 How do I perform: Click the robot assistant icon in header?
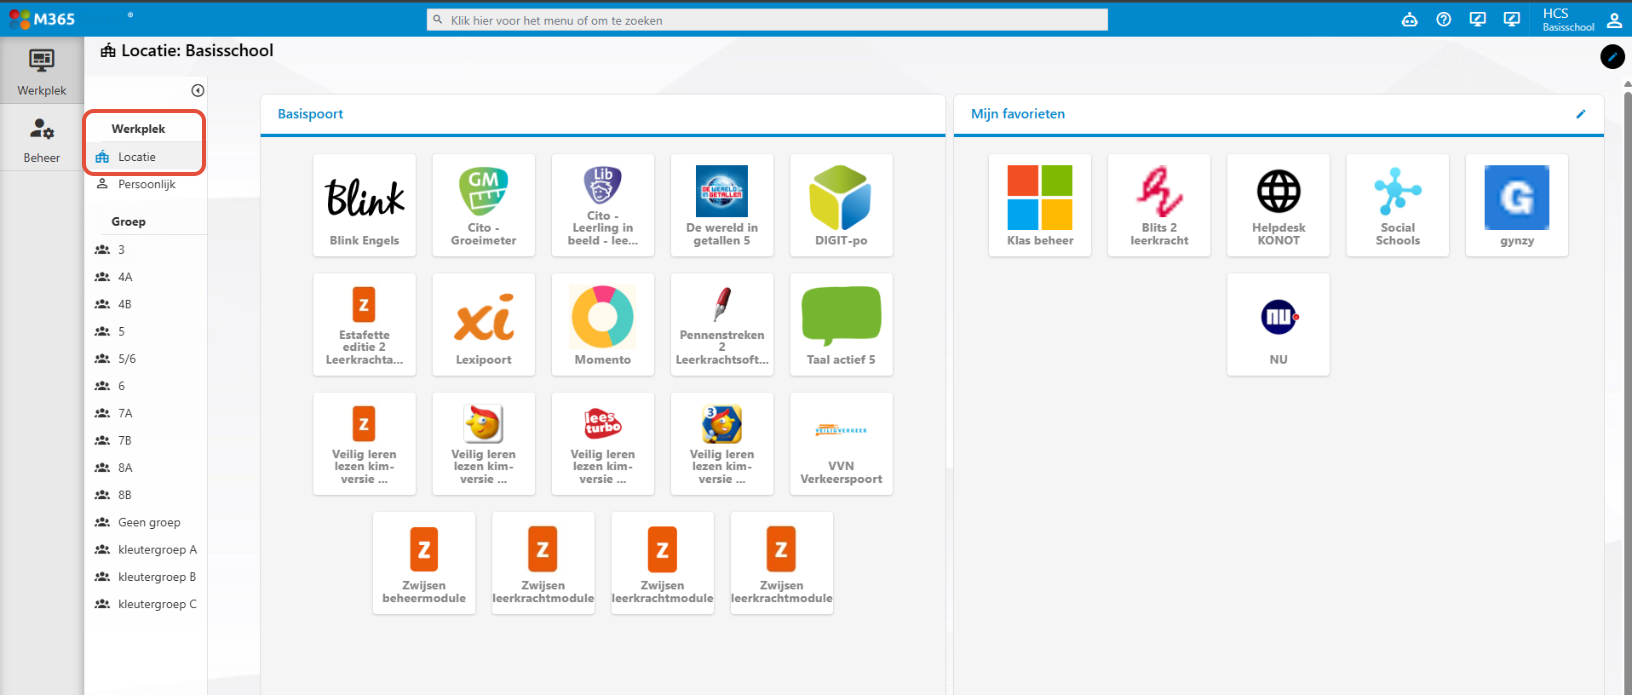[1409, 19]
